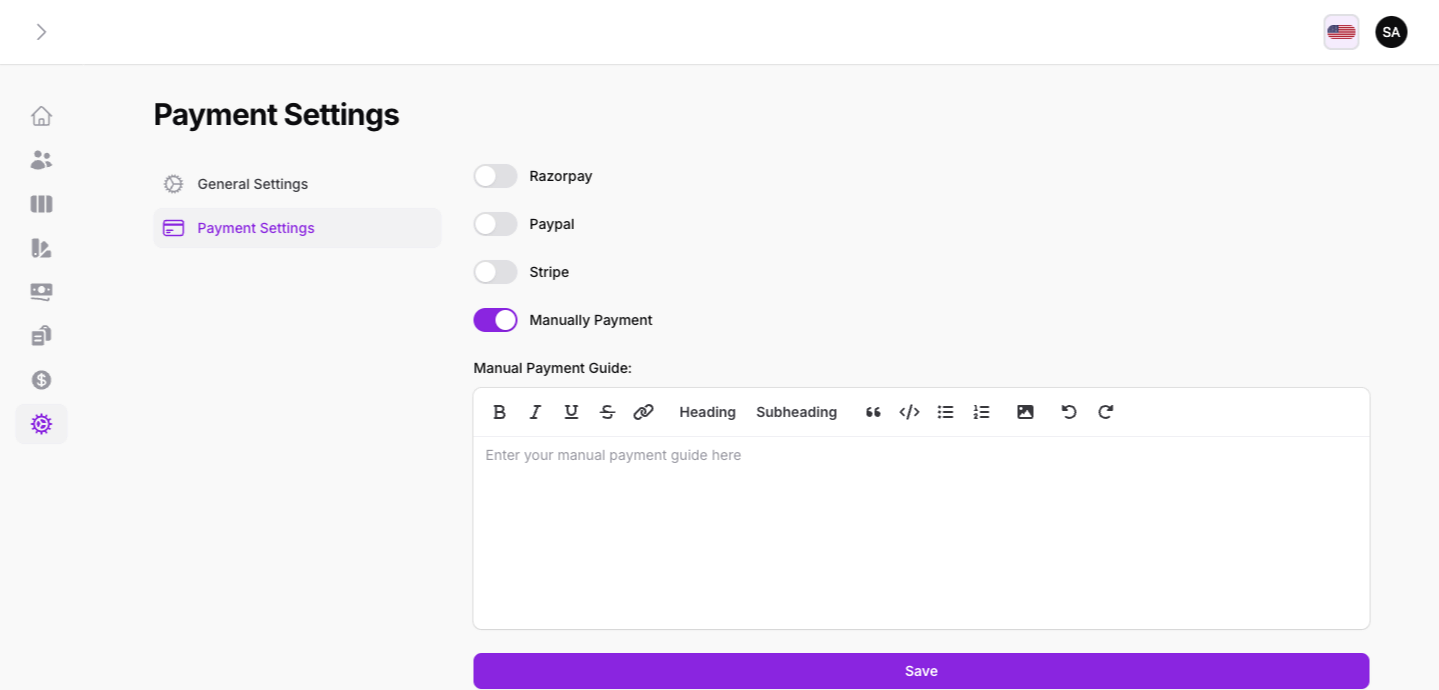Insert an image into the guide
Viewport: 1439px width, 690px height.
pos(1025,412)
